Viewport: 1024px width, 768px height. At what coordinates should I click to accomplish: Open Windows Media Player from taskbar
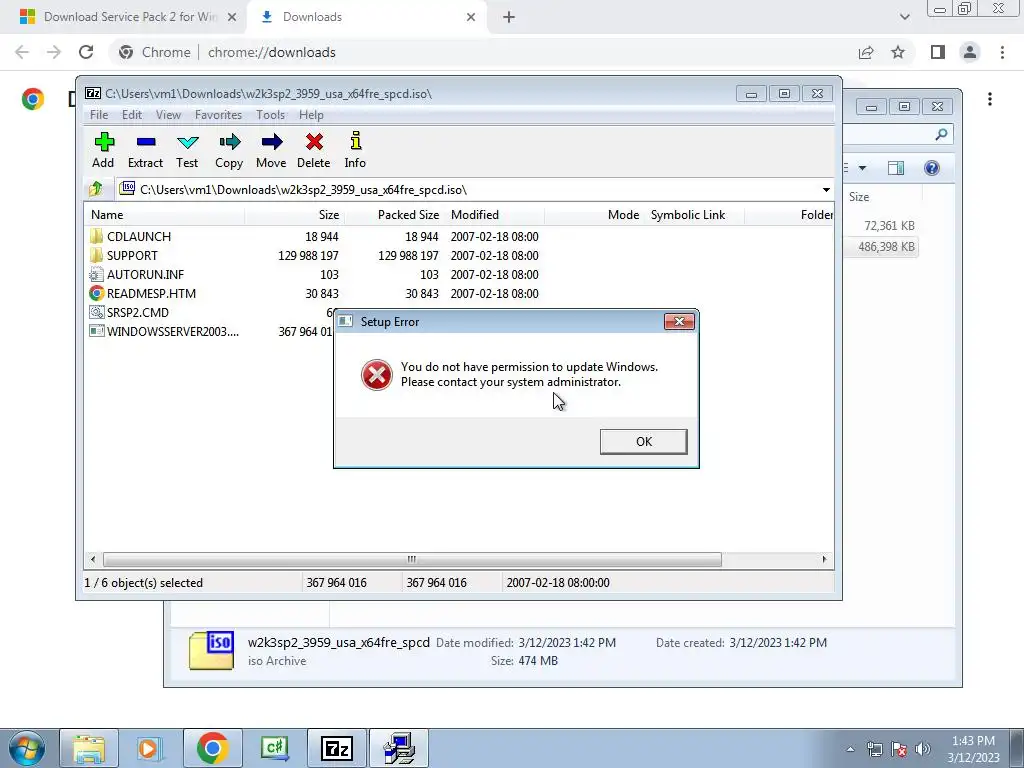(150, 748)
